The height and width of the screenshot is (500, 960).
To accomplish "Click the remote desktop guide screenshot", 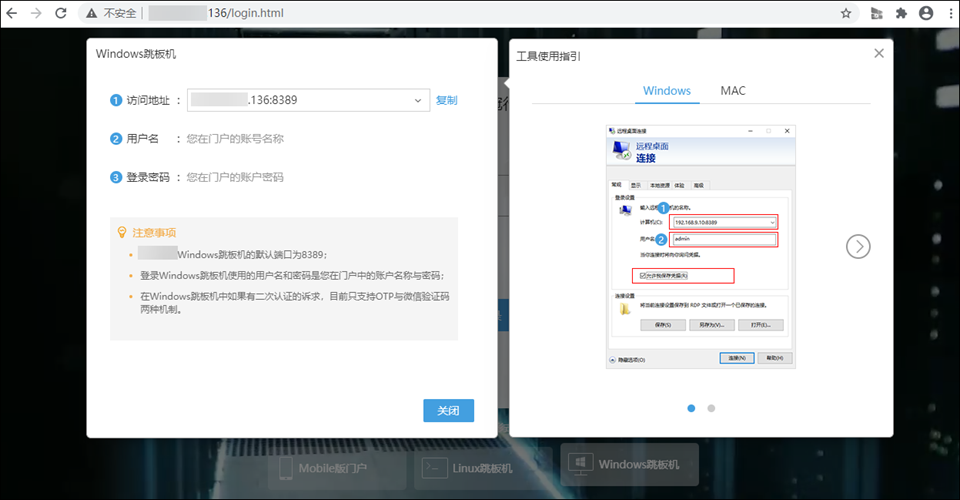I will point(701,246).
